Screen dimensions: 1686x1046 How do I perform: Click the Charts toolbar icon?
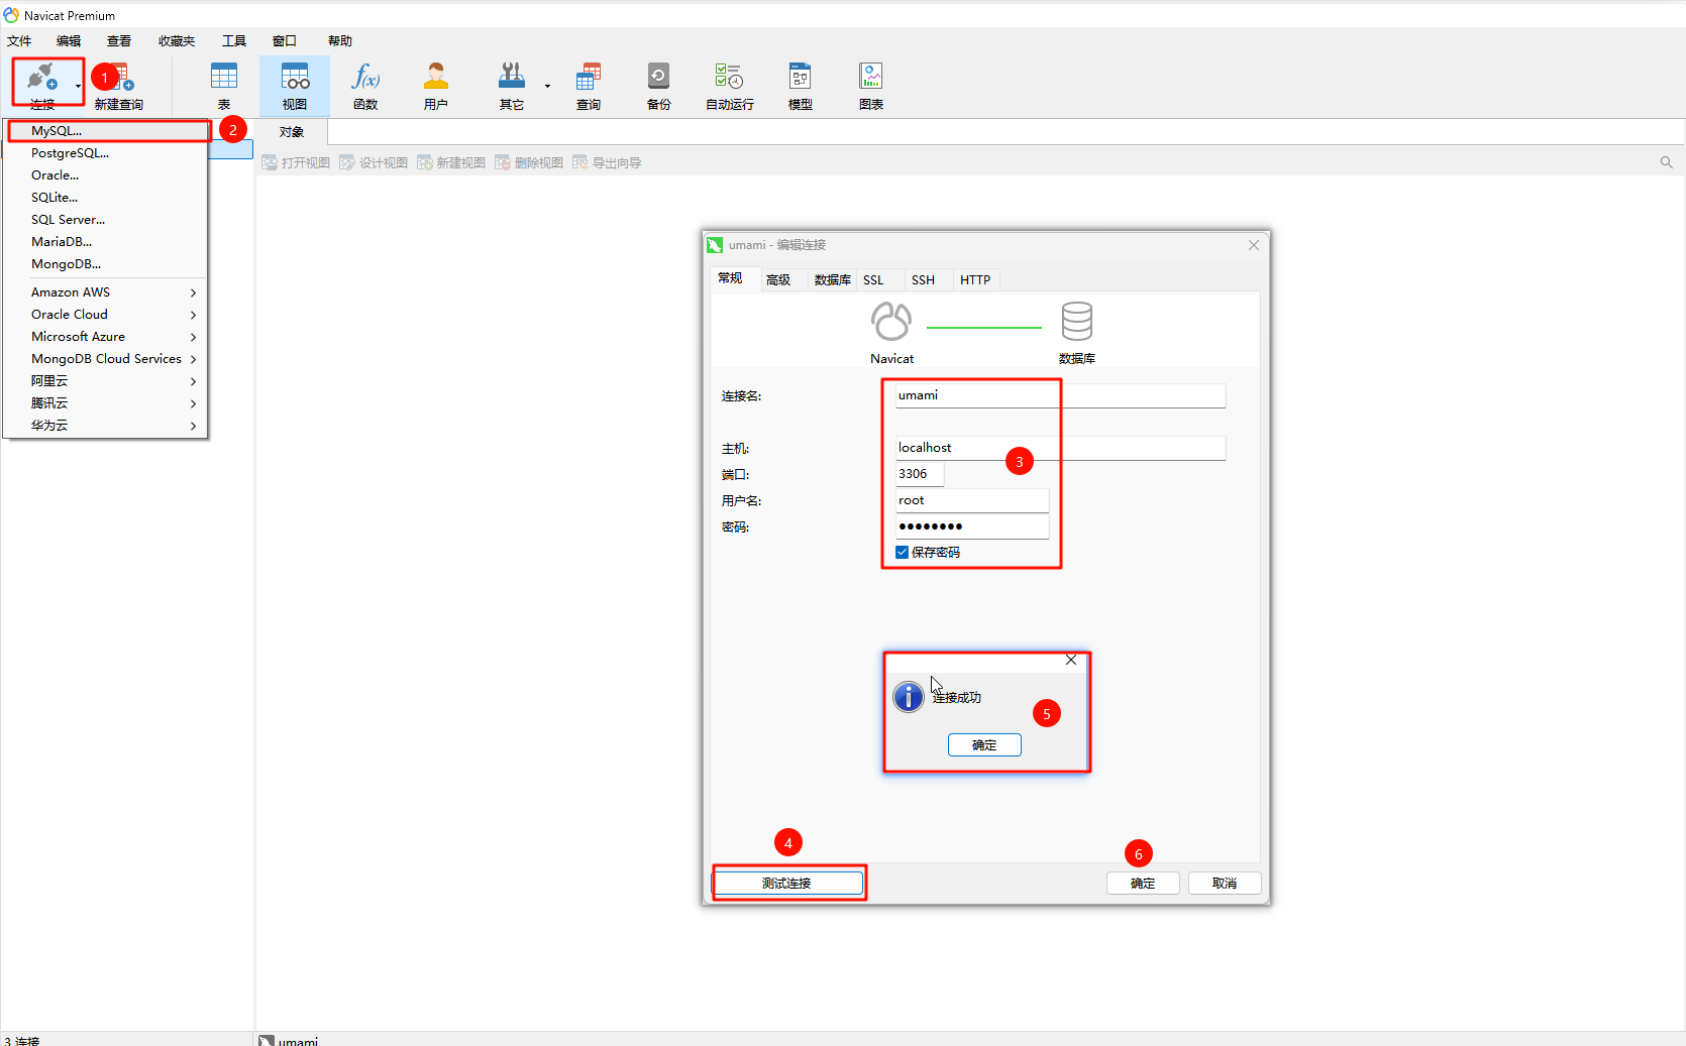point(871,76)
